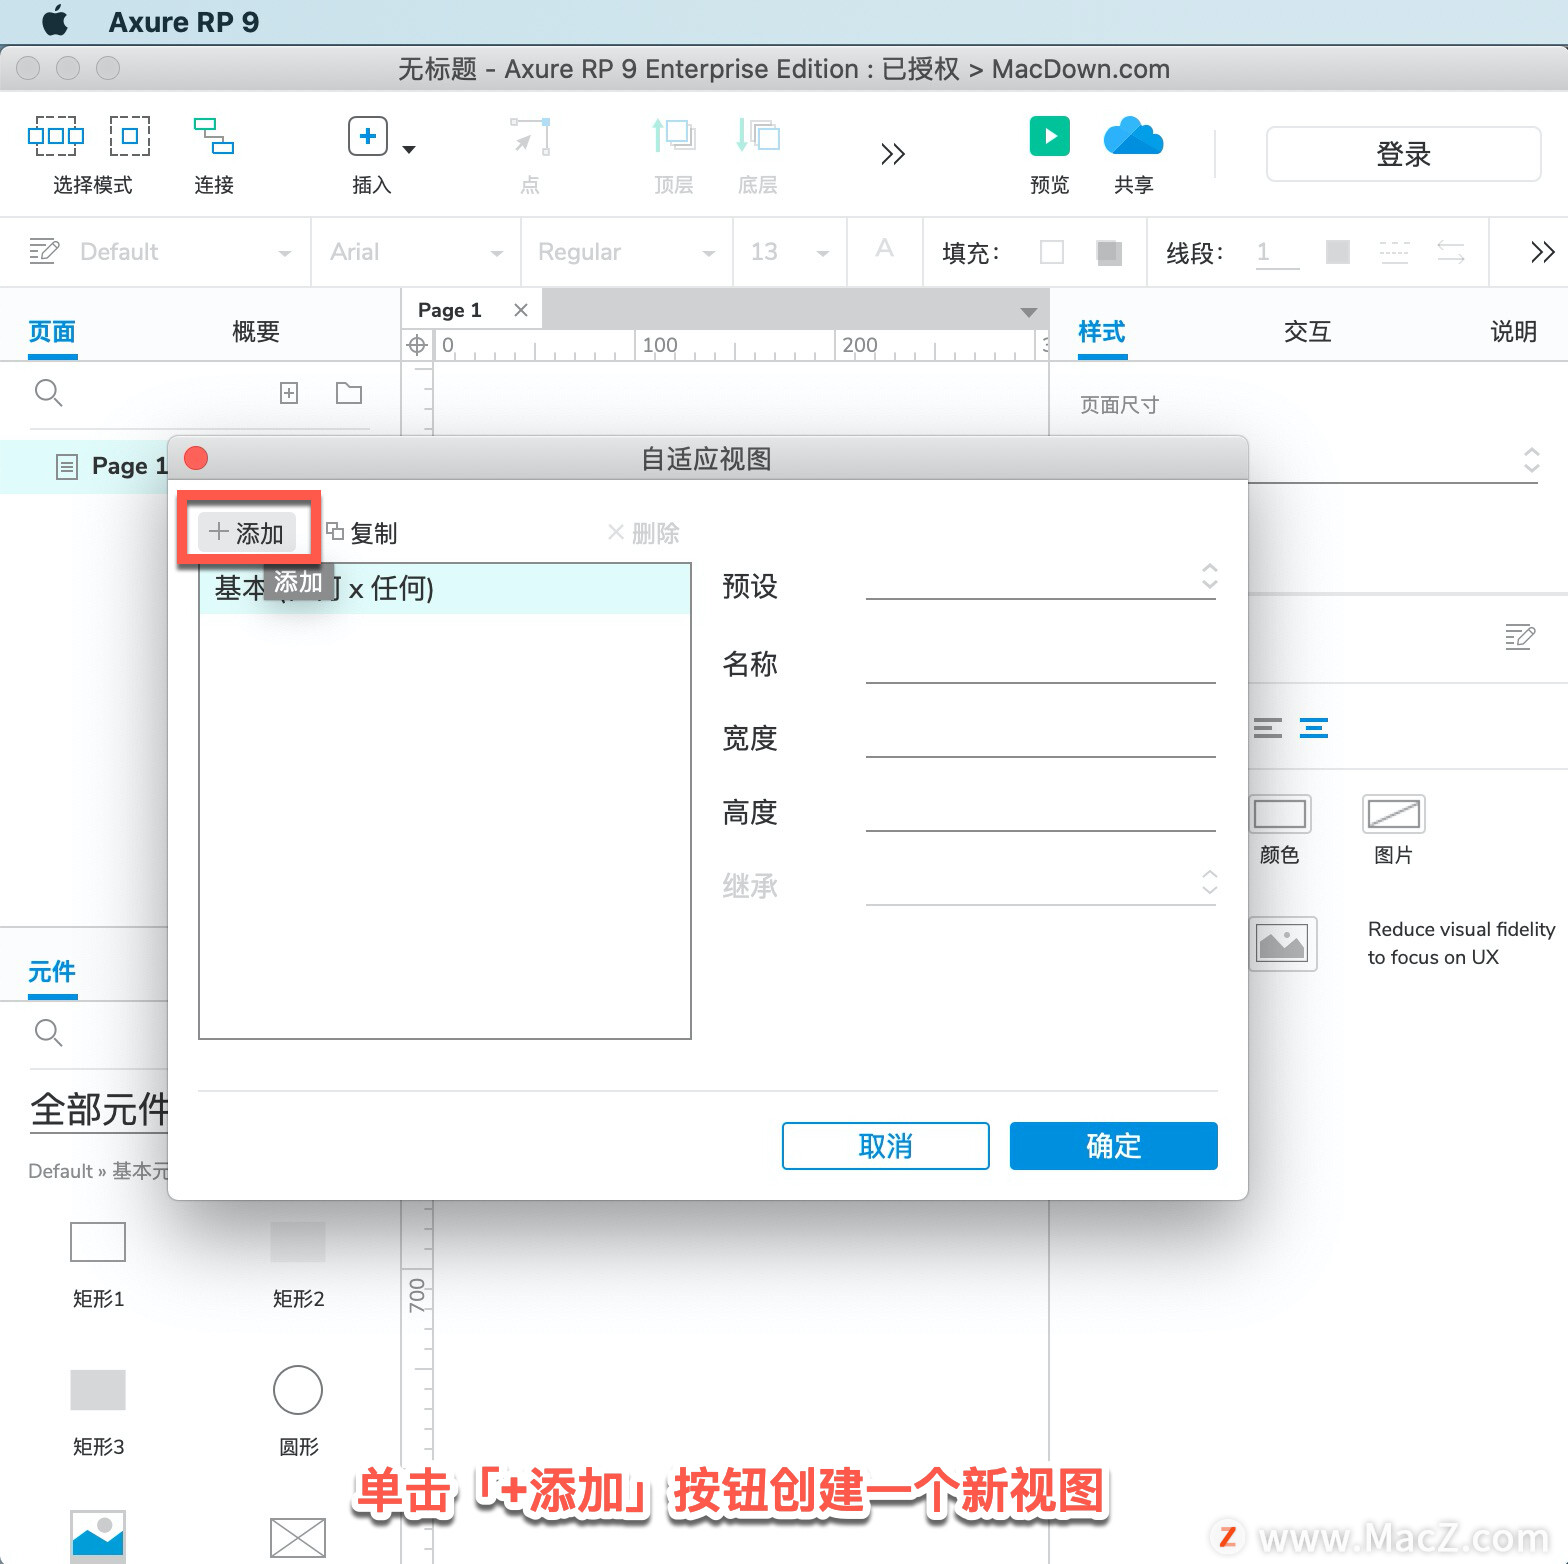Click the empty fill color swatch
Screen dimensions: 1568x1564
(x=1052, y=252)
